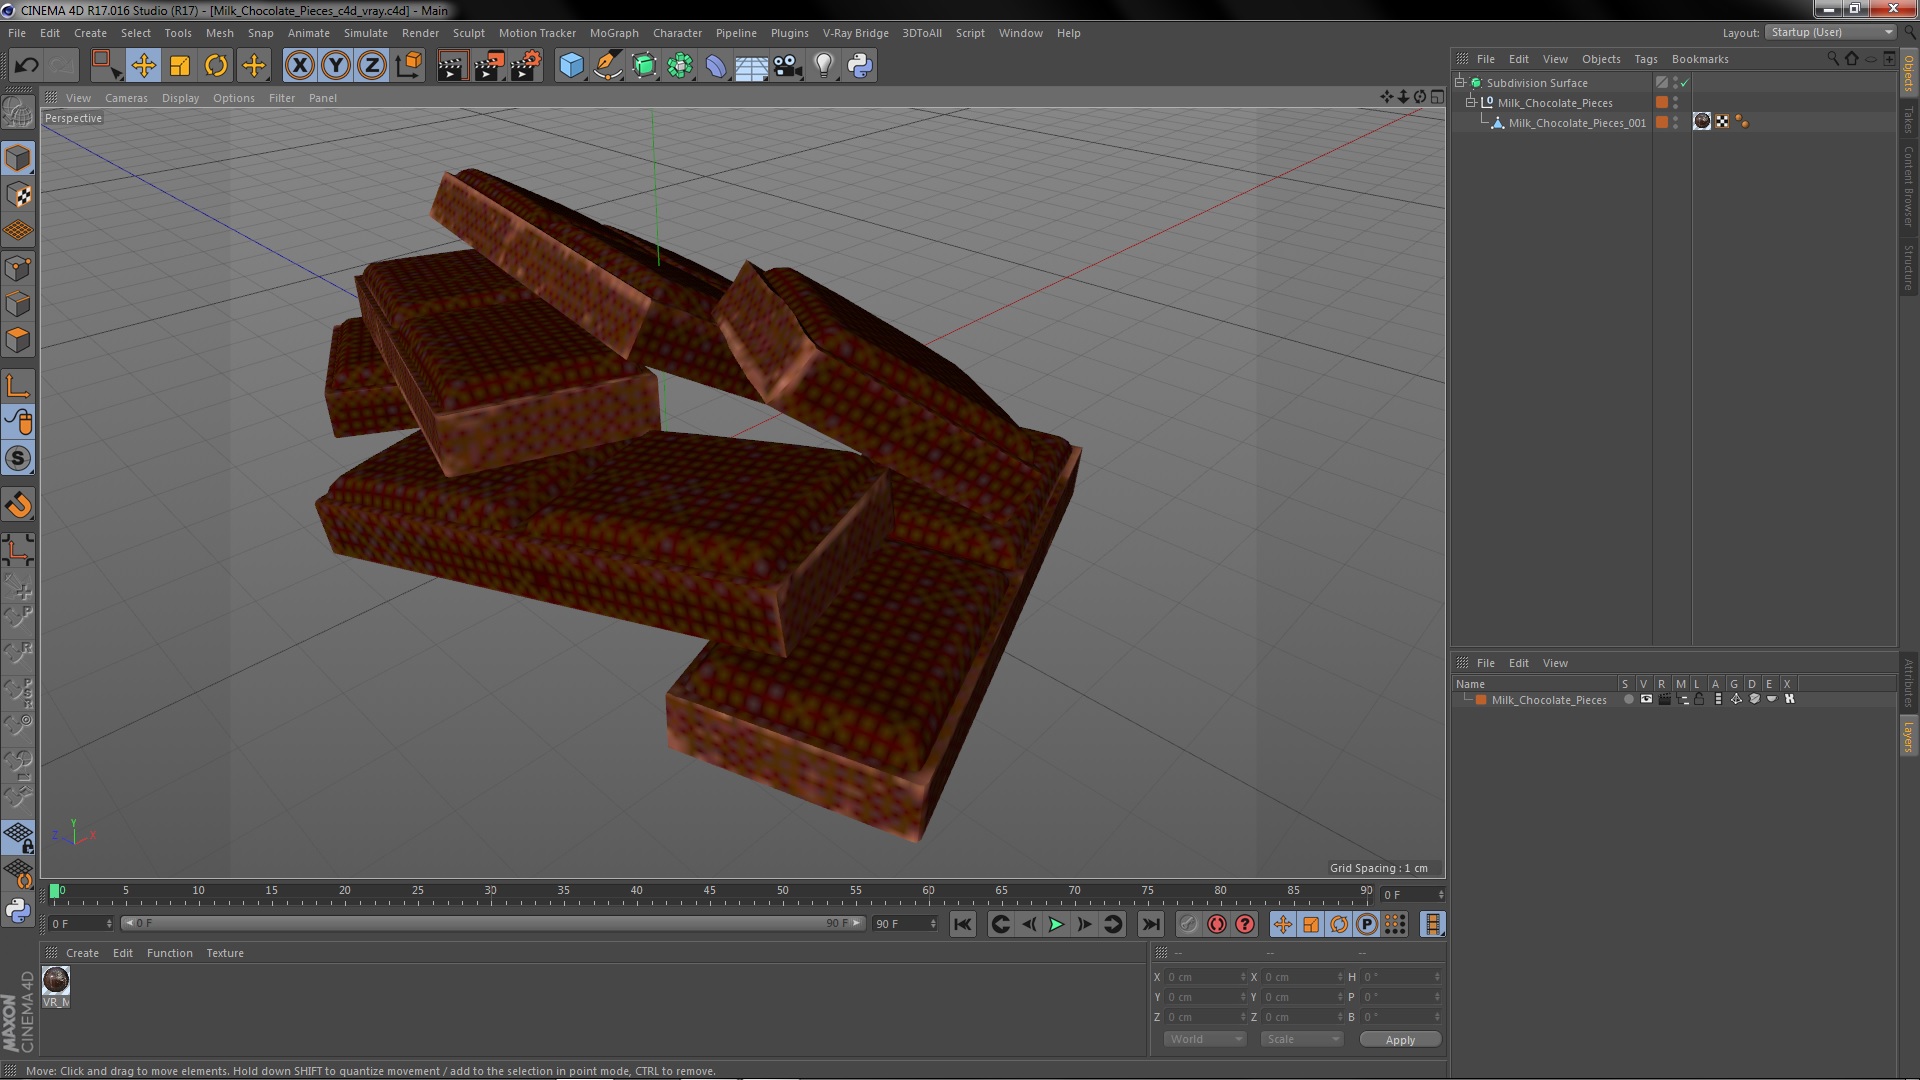Image resolution: width=1920 pixels, height=1080 pixels.
Task: Select Milk_Chocolate_Pieces_001 object
Action: pos(1577,123)
